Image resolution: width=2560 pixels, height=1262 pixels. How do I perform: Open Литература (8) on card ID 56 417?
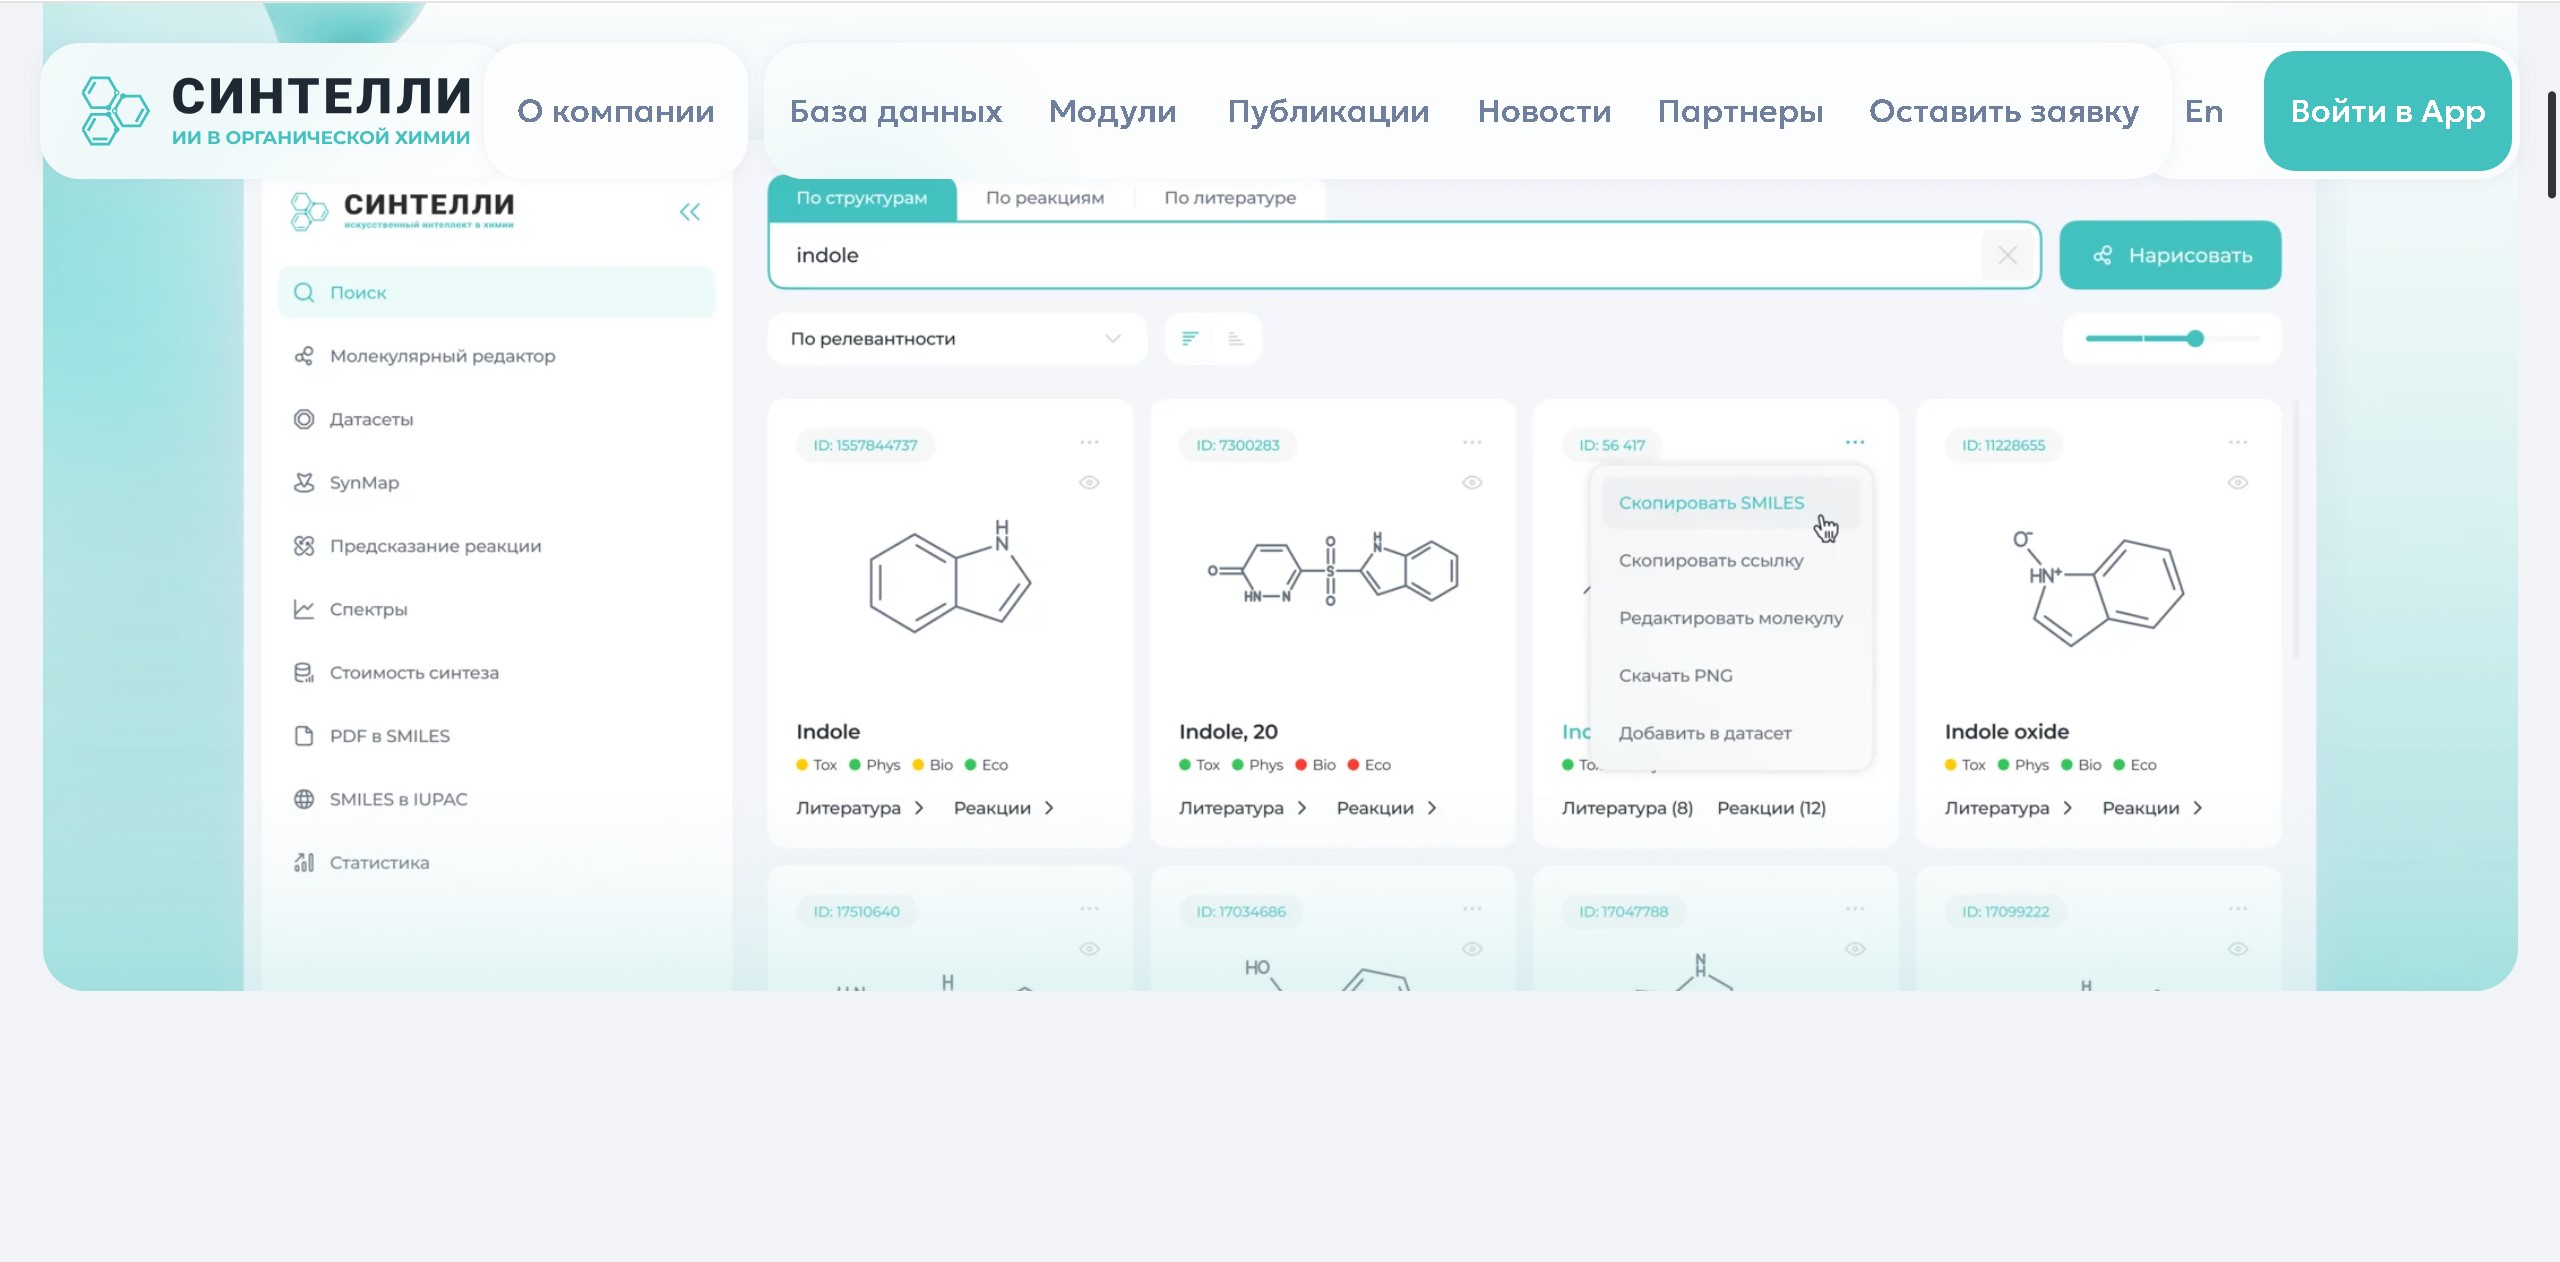tap(1627, 808)
